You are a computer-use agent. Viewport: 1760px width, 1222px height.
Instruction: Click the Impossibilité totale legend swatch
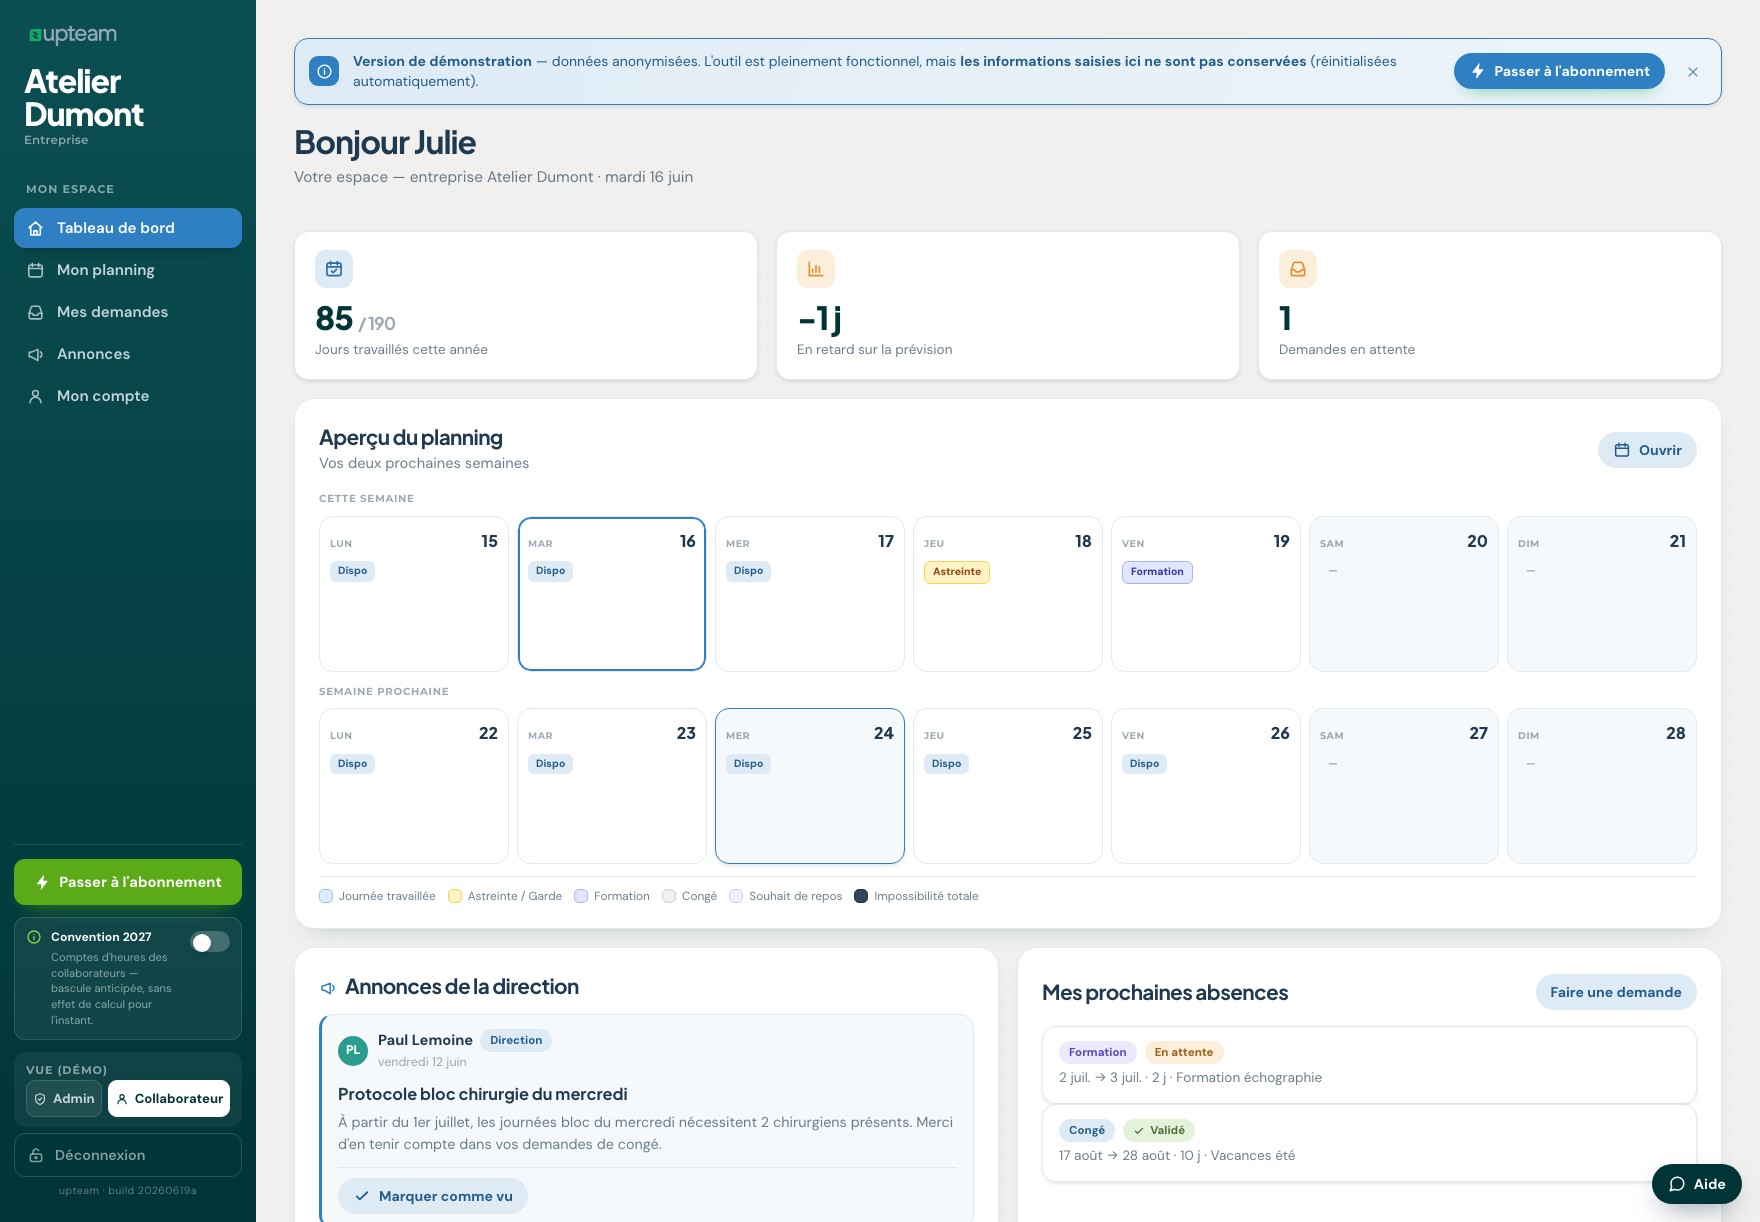click(x=861, y=896)
